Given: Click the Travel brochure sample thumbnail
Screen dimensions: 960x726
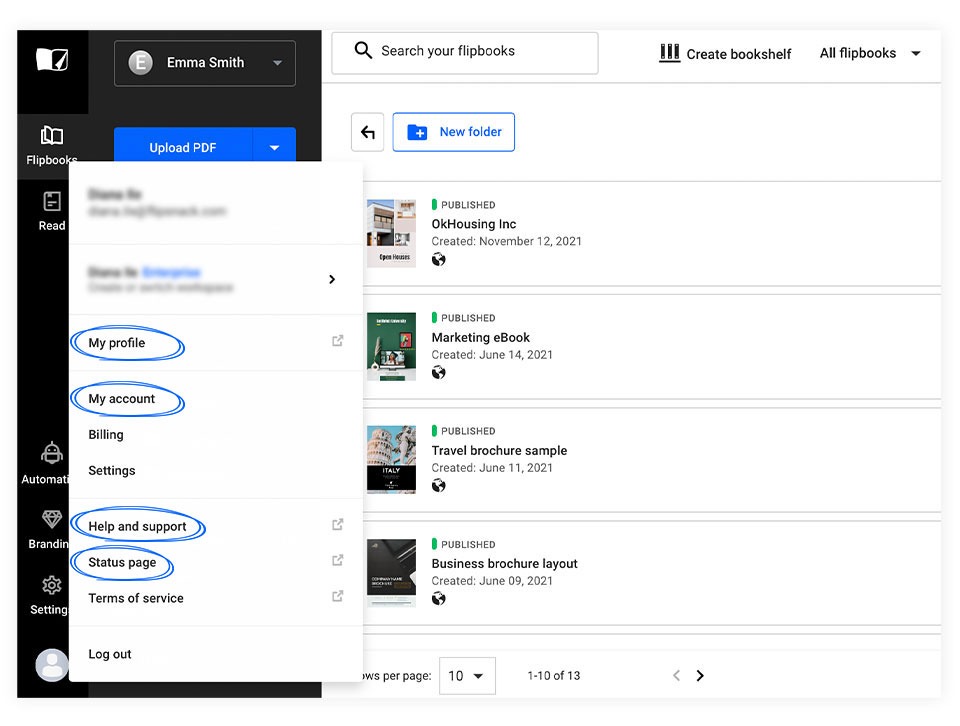Looking at the screenshot, I should (391, 460).
